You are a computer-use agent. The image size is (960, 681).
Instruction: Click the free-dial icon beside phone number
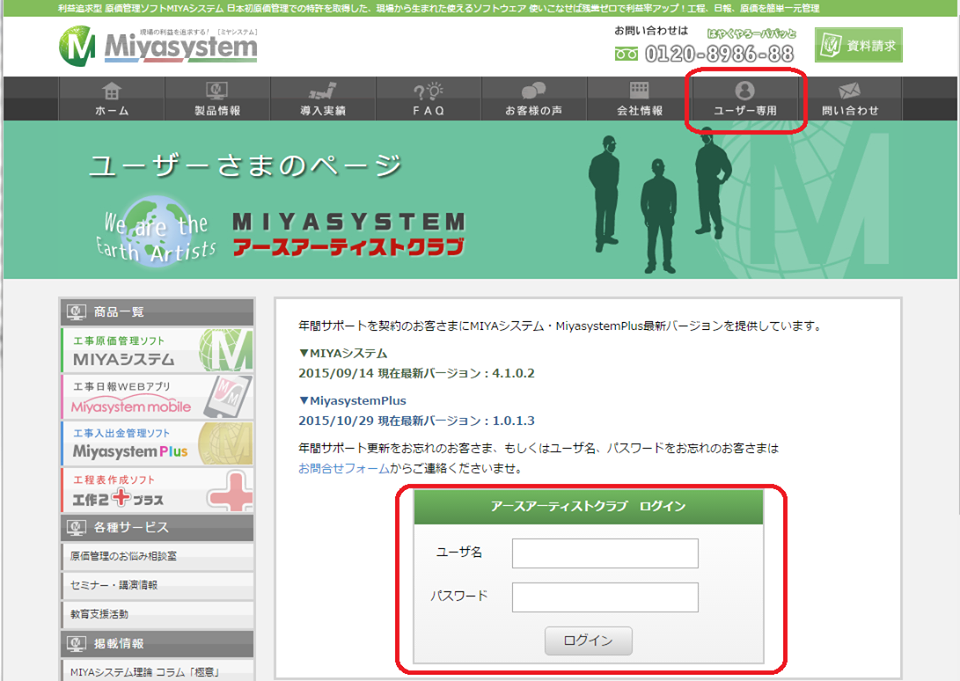(626, 55)
